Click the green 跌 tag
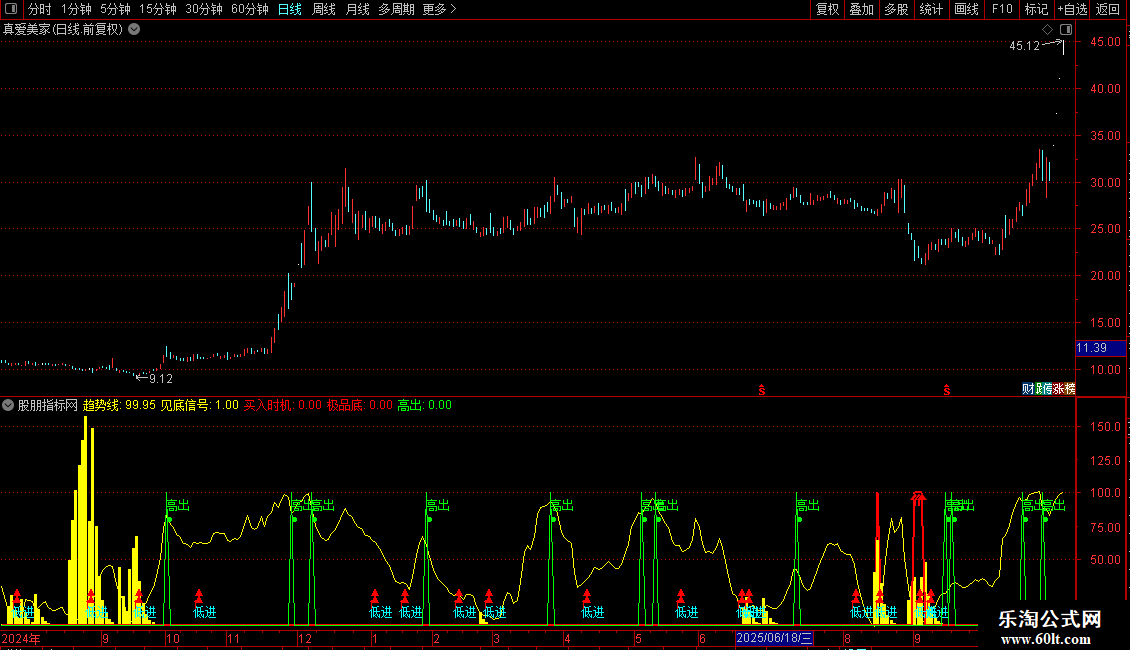Viewport: 1130px width, 650px height. pyautogui.click(x=1038, y=389)
